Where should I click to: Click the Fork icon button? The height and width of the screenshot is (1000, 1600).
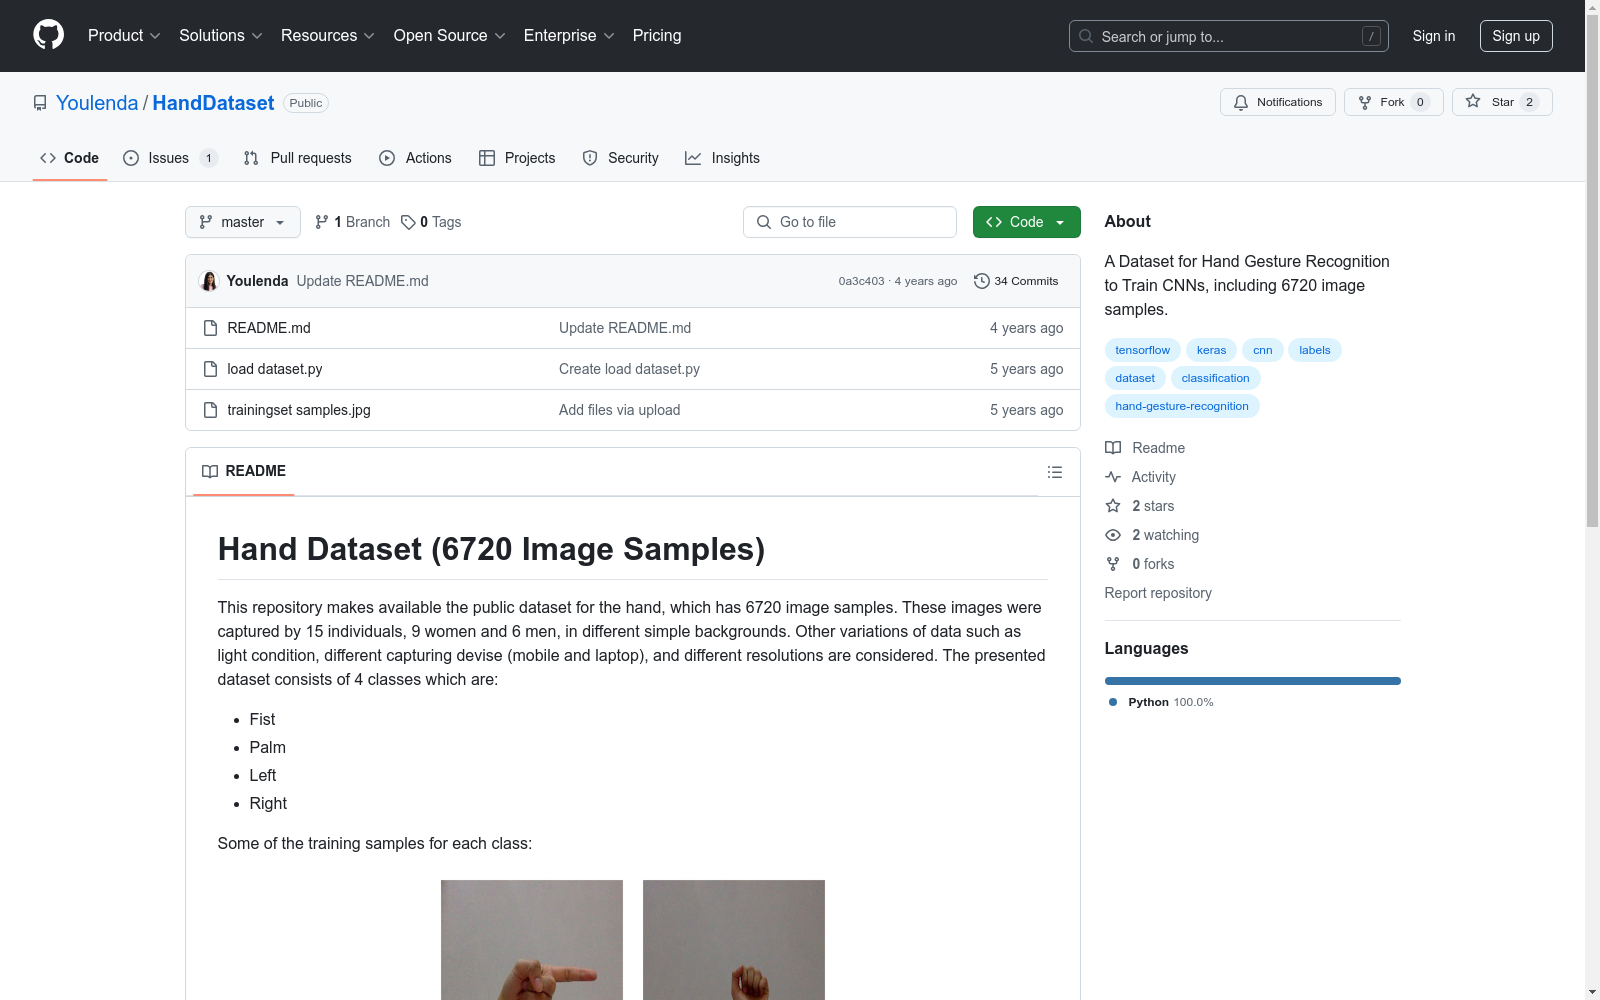click(x=1365, y=102)
